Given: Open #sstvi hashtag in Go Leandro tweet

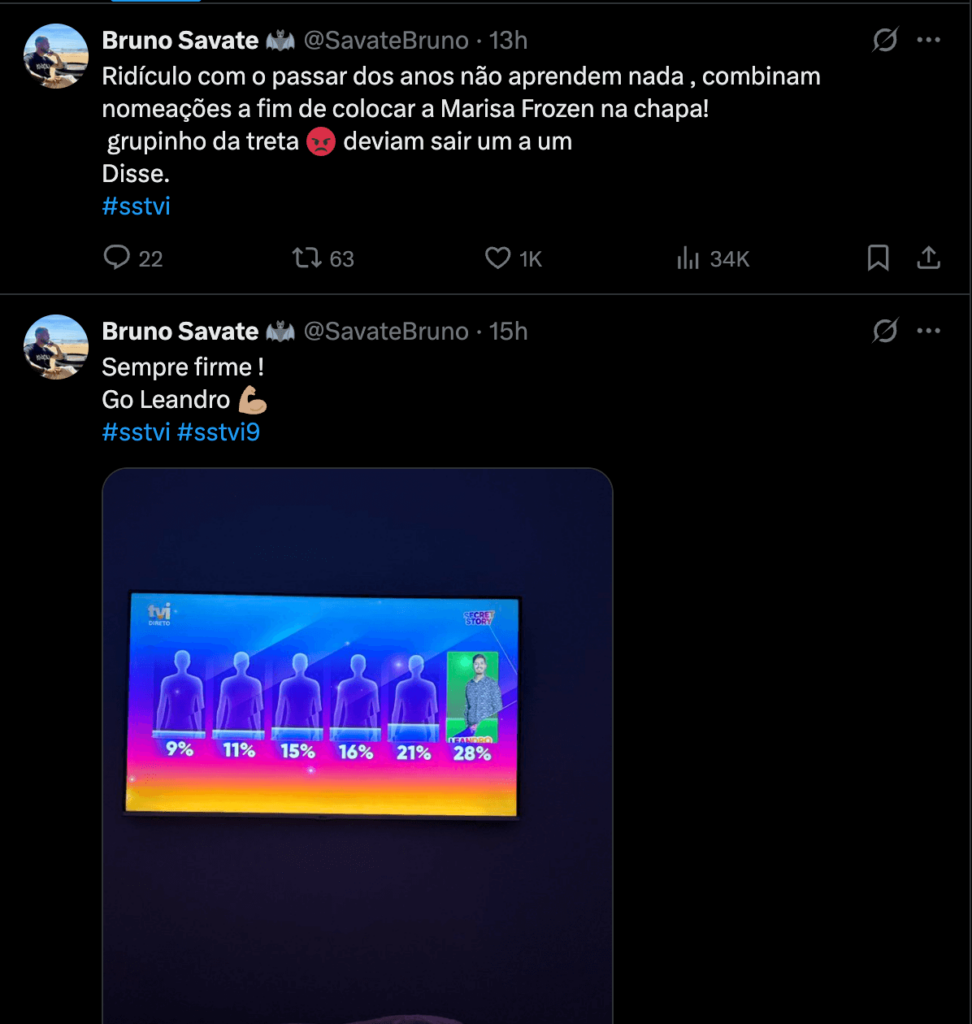Looking at the screenshot, I should pyautogui.click(x=136, y=432).
